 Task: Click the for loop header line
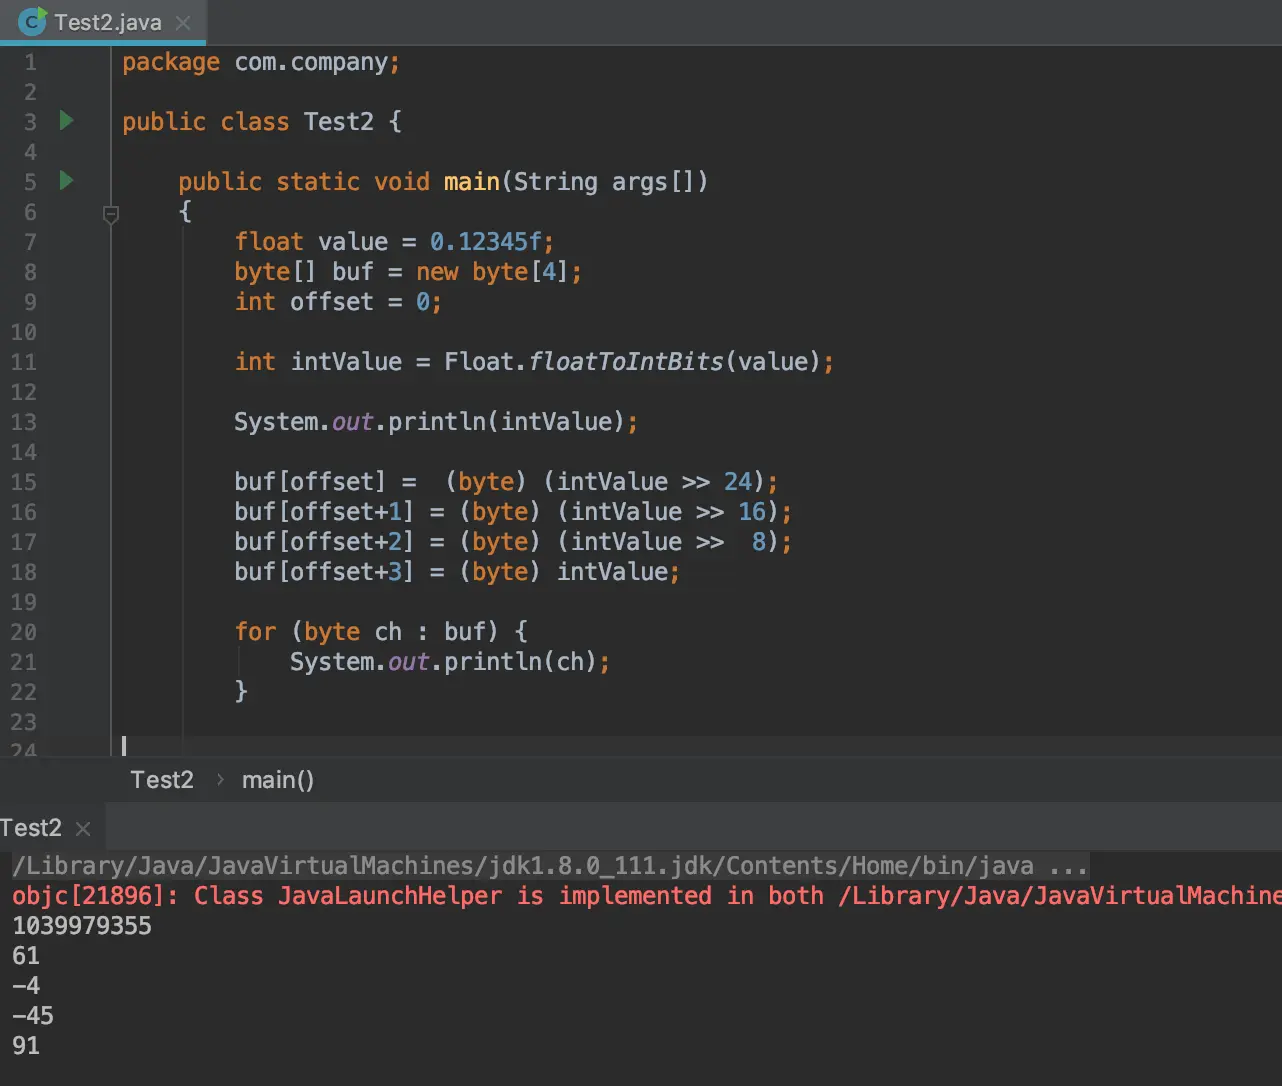click(381, 632)
